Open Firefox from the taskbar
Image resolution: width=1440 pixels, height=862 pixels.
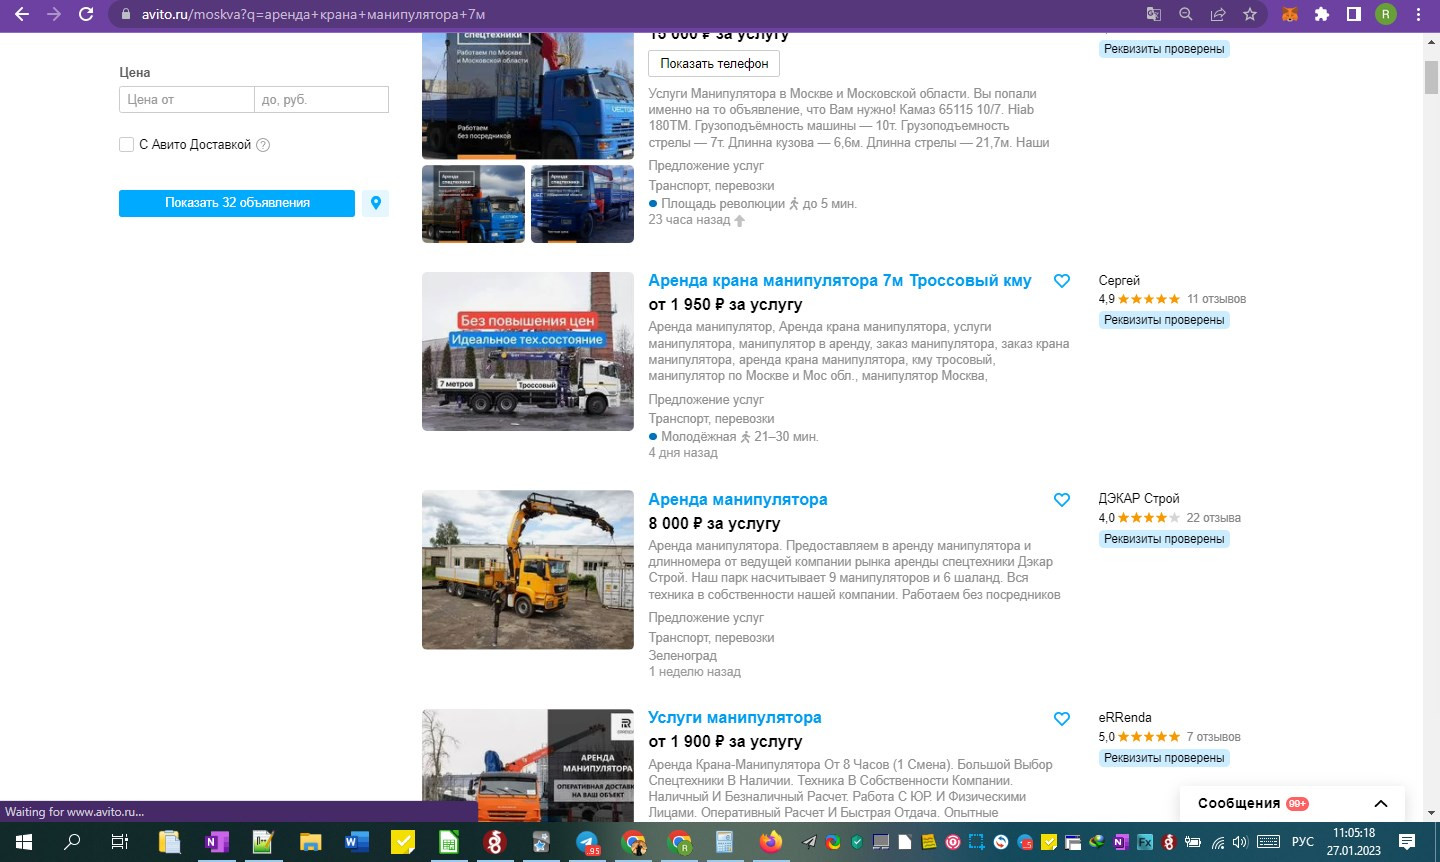pyautogui.click(x=770, y=842)
